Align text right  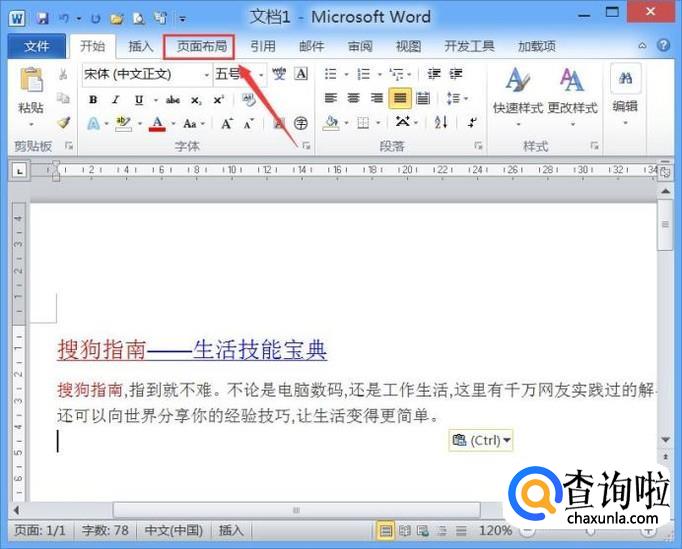coord(377,98)
